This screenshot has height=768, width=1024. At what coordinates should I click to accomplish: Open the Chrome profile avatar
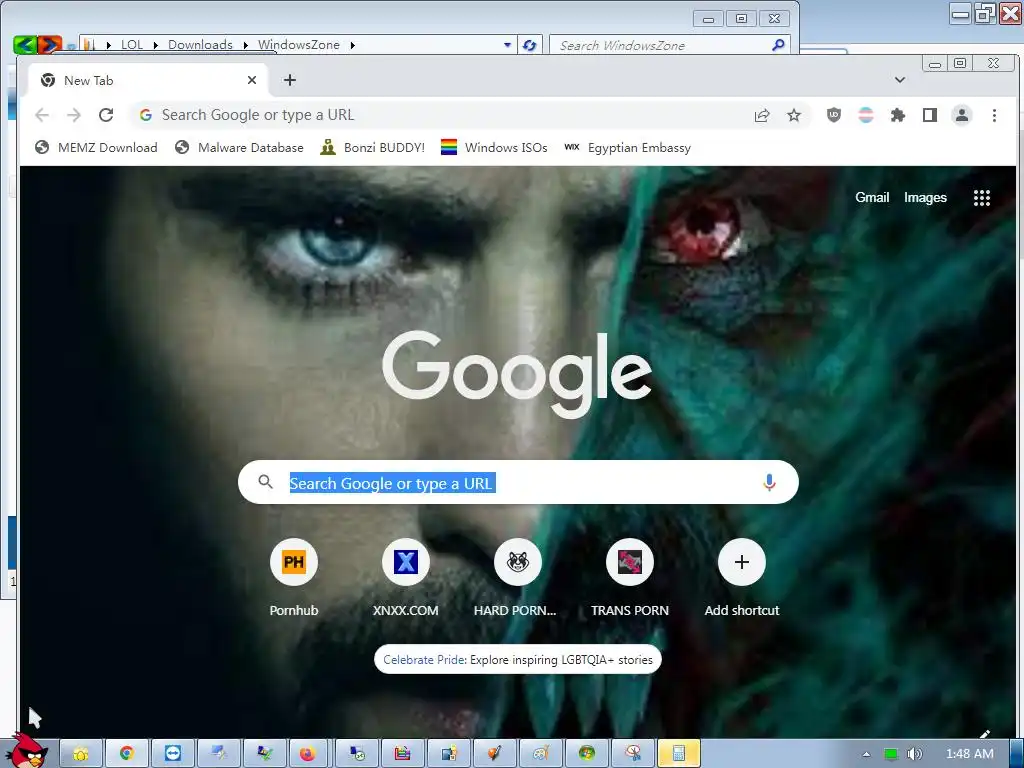(x=962, y=116)
